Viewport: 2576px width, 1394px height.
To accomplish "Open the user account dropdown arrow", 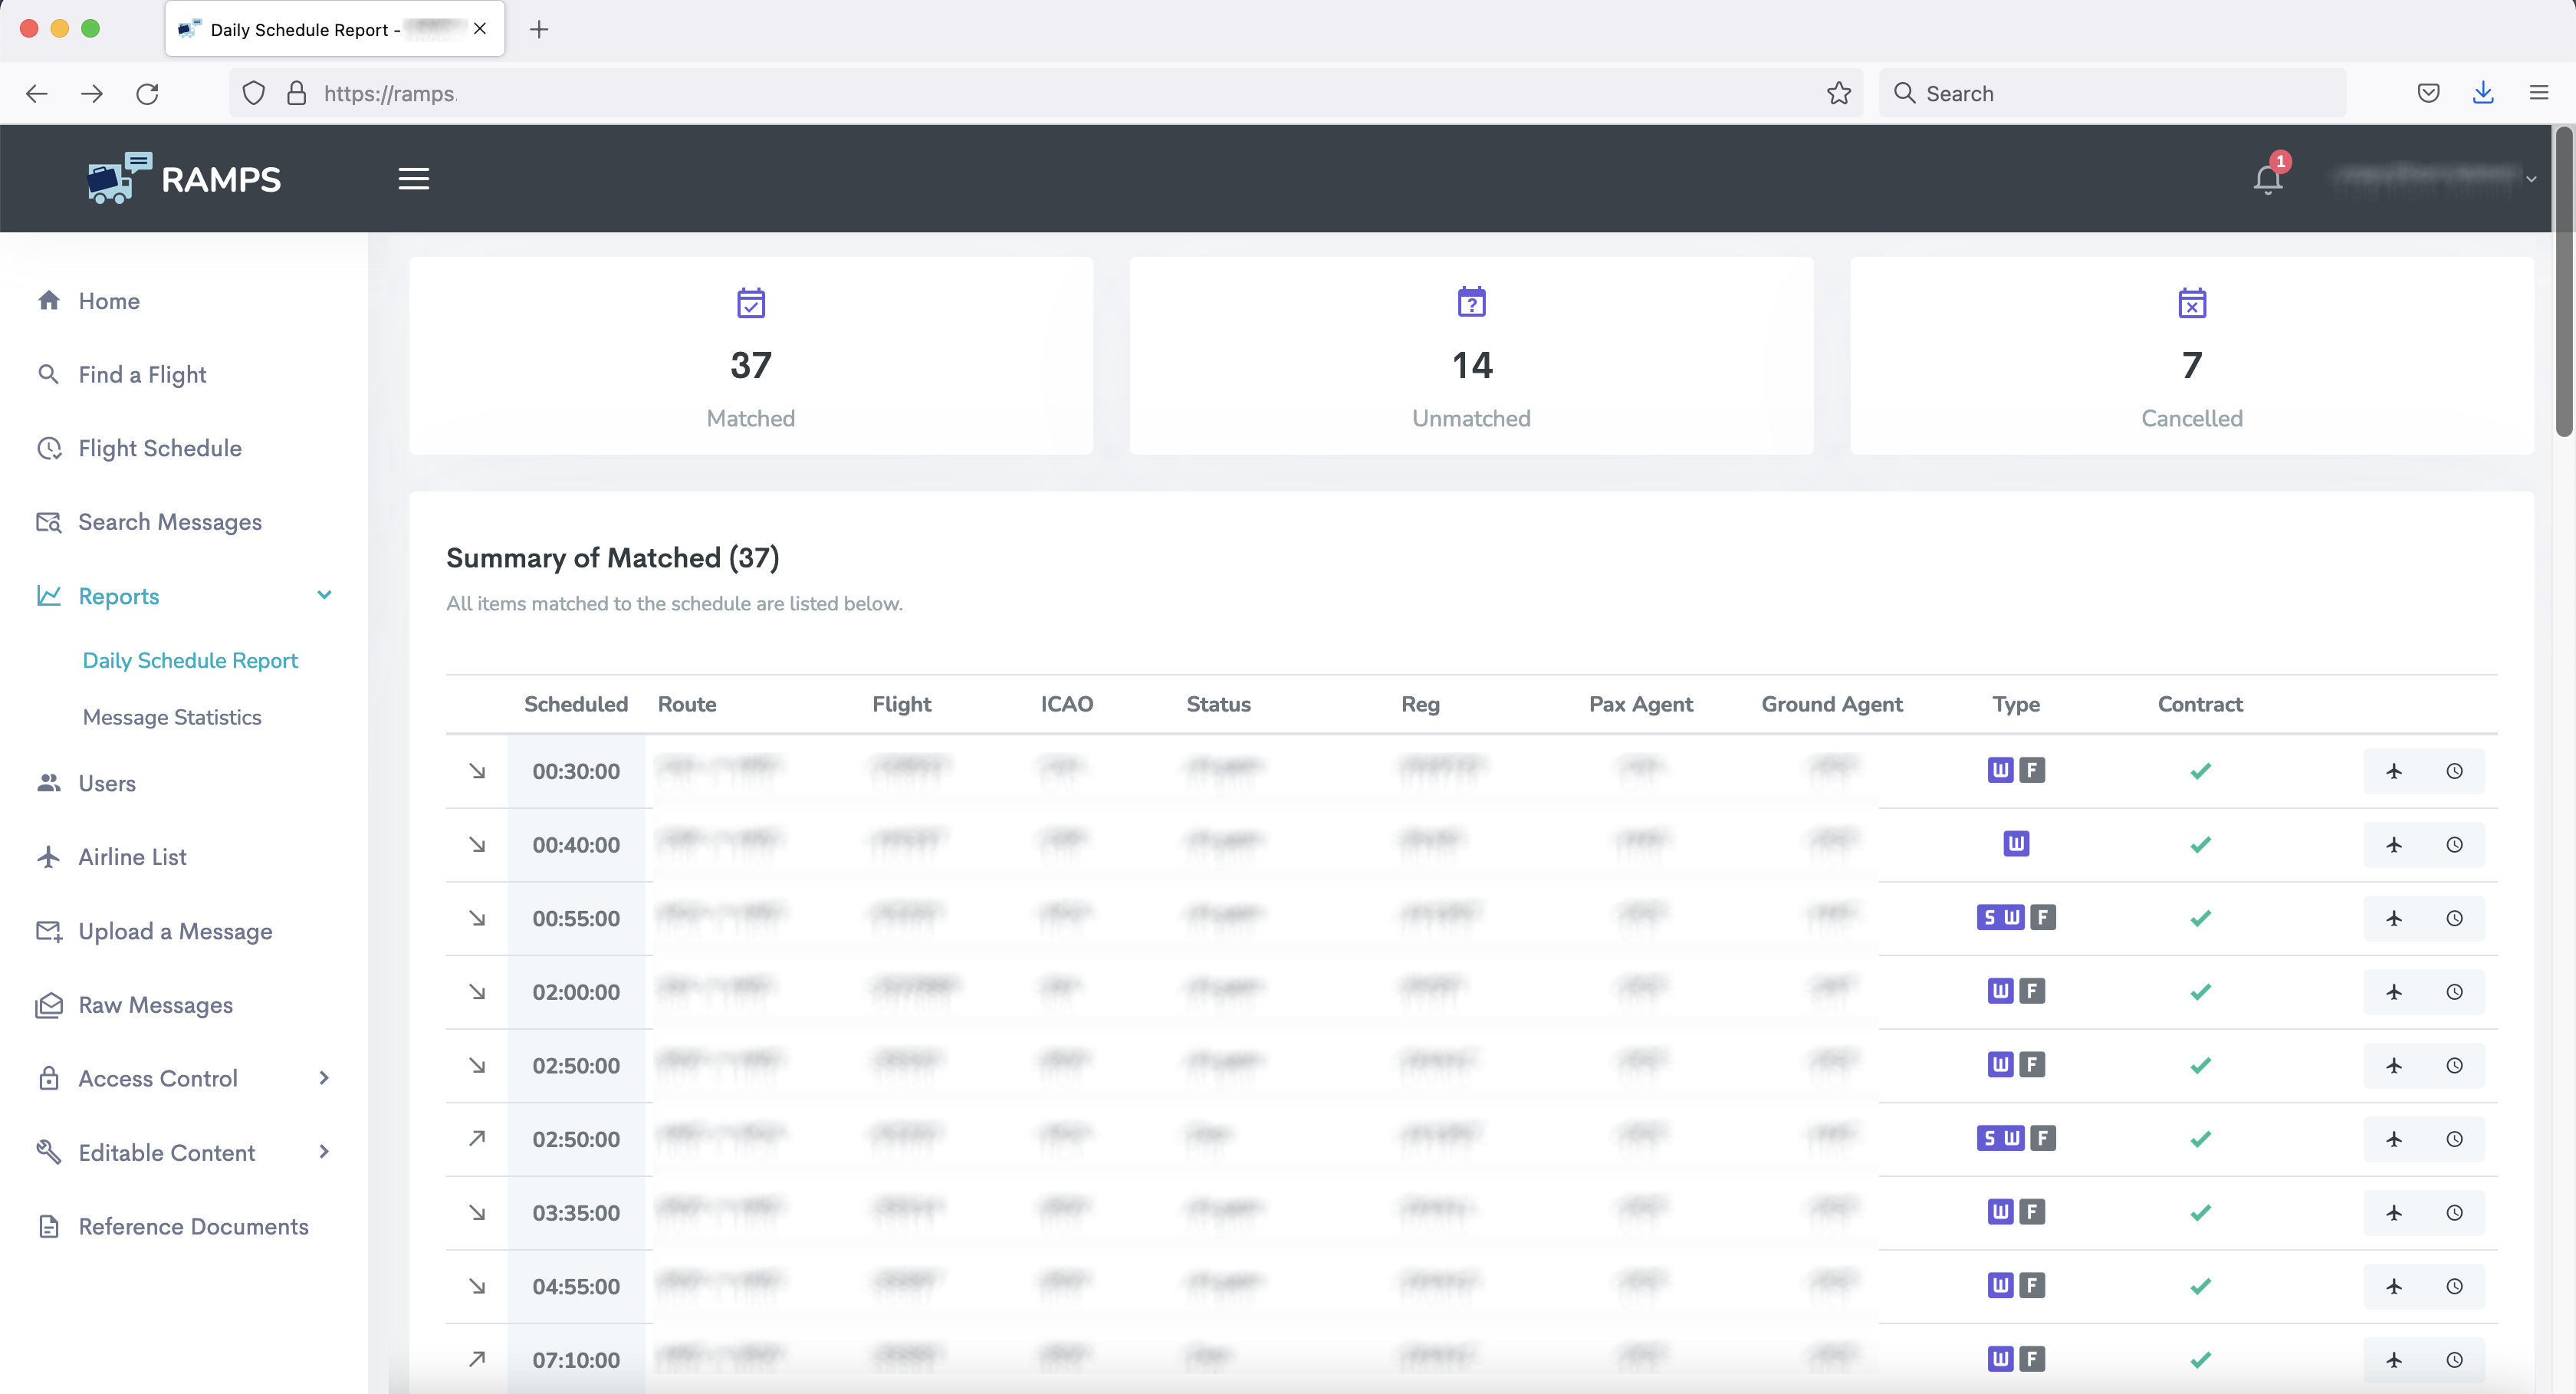I will pyautogui.click(x=2531, y=180).
